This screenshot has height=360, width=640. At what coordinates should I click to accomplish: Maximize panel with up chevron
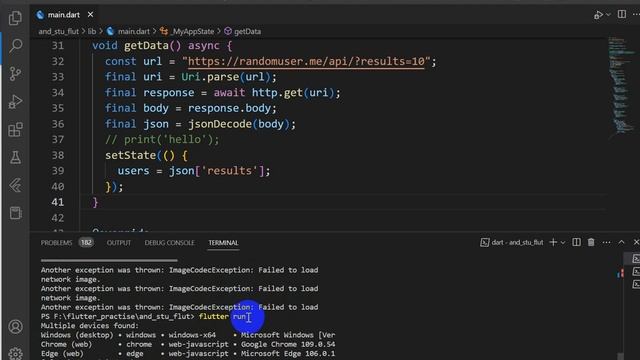point(621,242)
